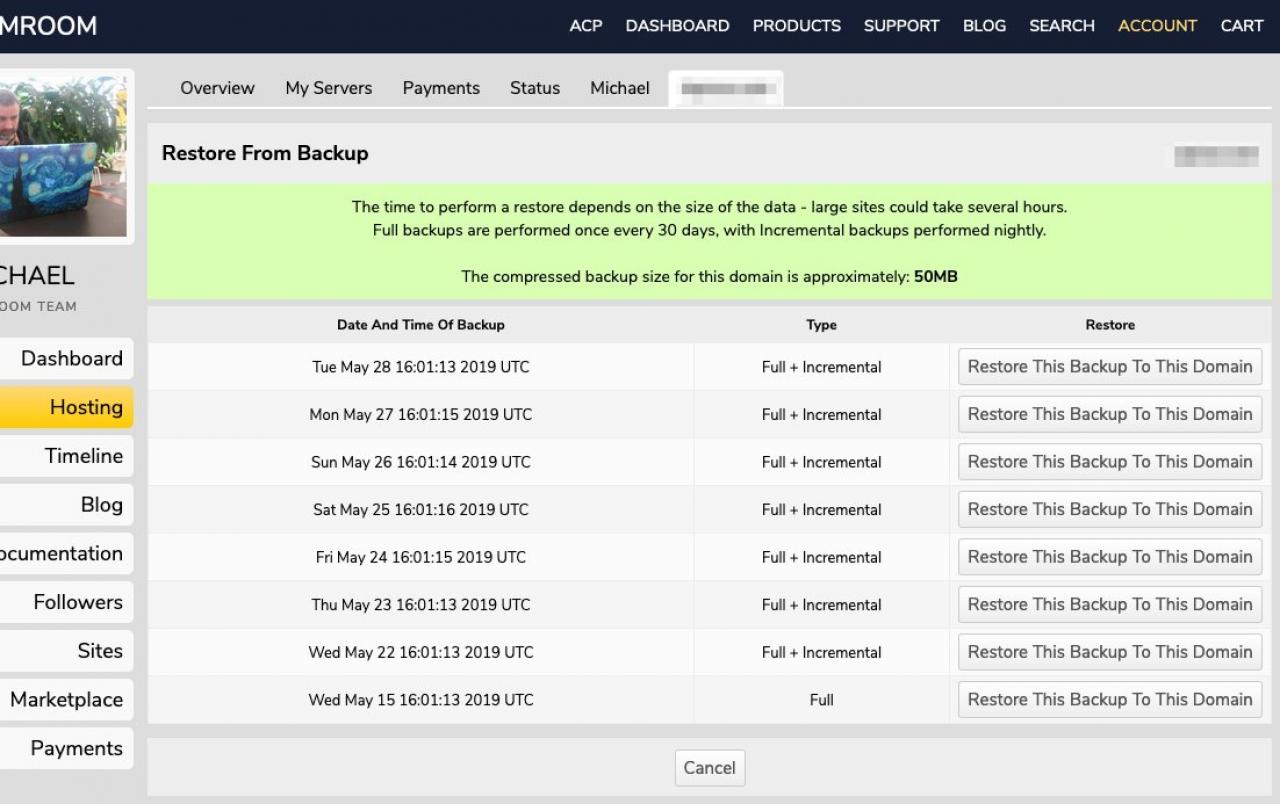Restore the Tue May 28 backup
Viewport: 1280px width, 804px height.
coord(1109,367)
